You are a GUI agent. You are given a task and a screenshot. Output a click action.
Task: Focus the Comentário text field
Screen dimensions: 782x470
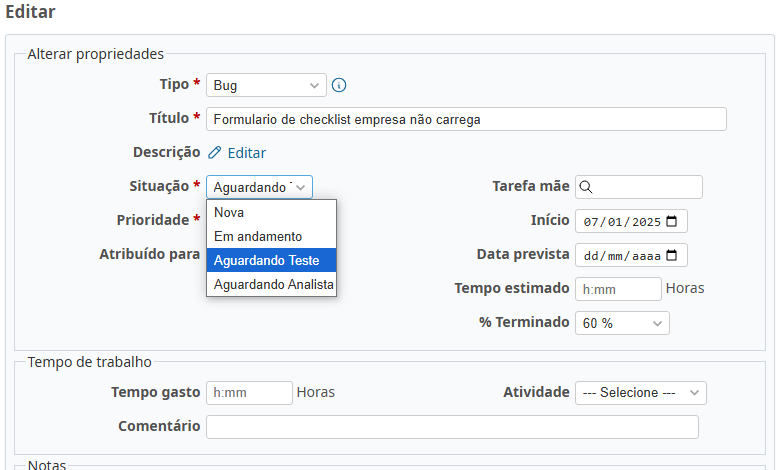(x=452, y=427)
